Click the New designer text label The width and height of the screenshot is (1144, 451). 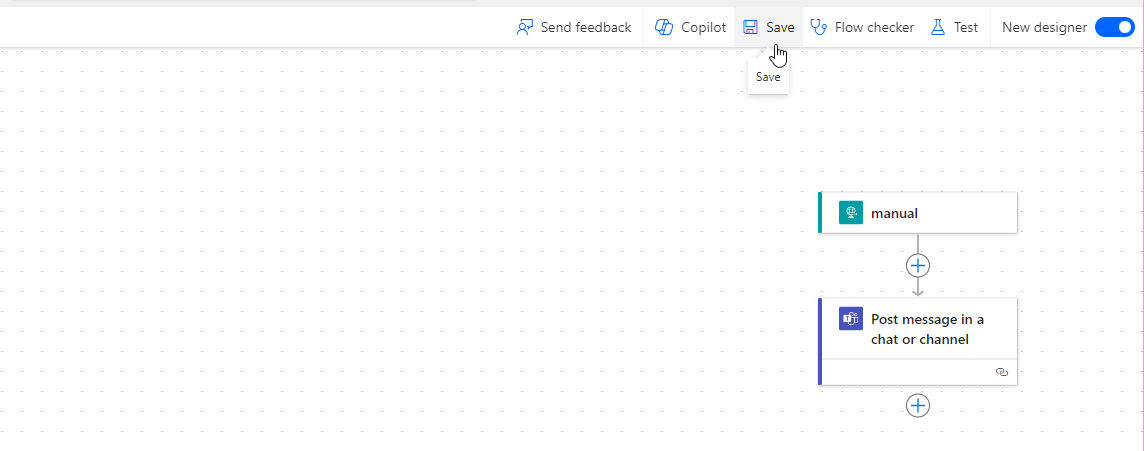(x=1044, y=27)
